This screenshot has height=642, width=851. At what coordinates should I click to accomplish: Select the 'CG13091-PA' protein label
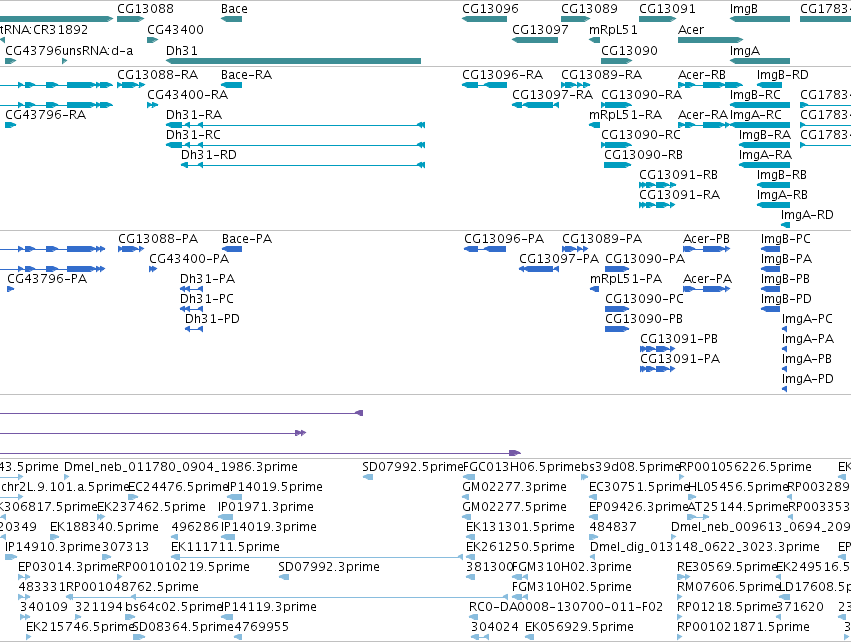(680, 359)
